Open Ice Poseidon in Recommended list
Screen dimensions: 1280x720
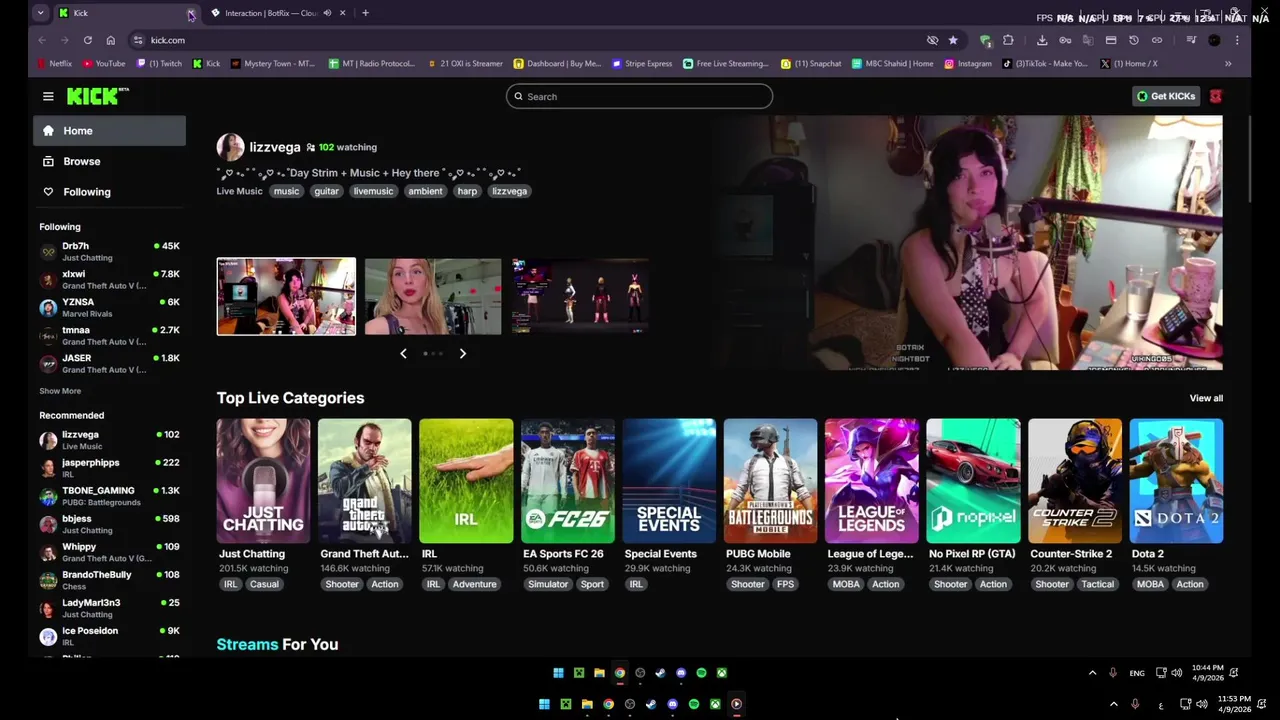pyautogui.click(x=109, y=636)
